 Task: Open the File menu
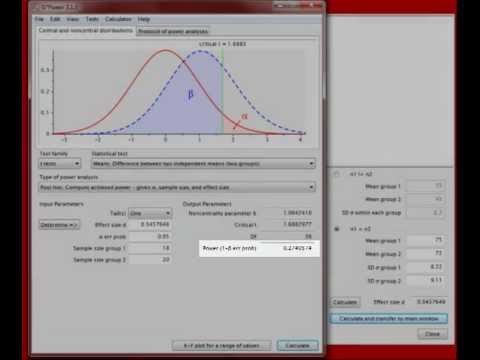coord(39,19)
